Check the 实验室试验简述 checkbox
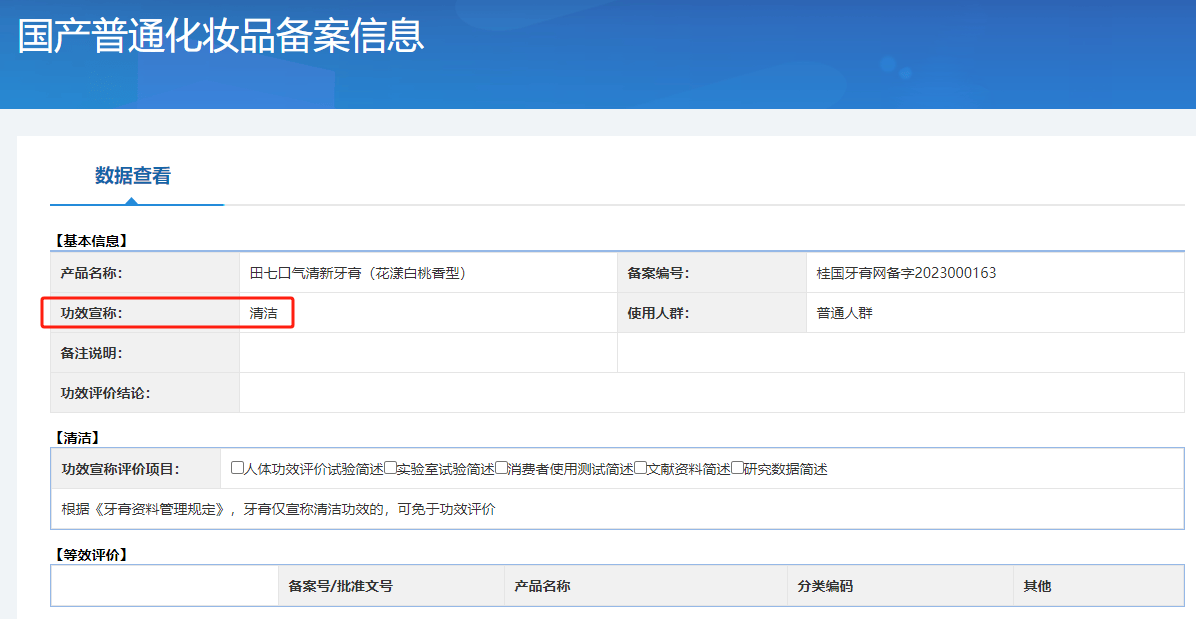The width and height of the screenshot is (1196, 619). [391, 467]
